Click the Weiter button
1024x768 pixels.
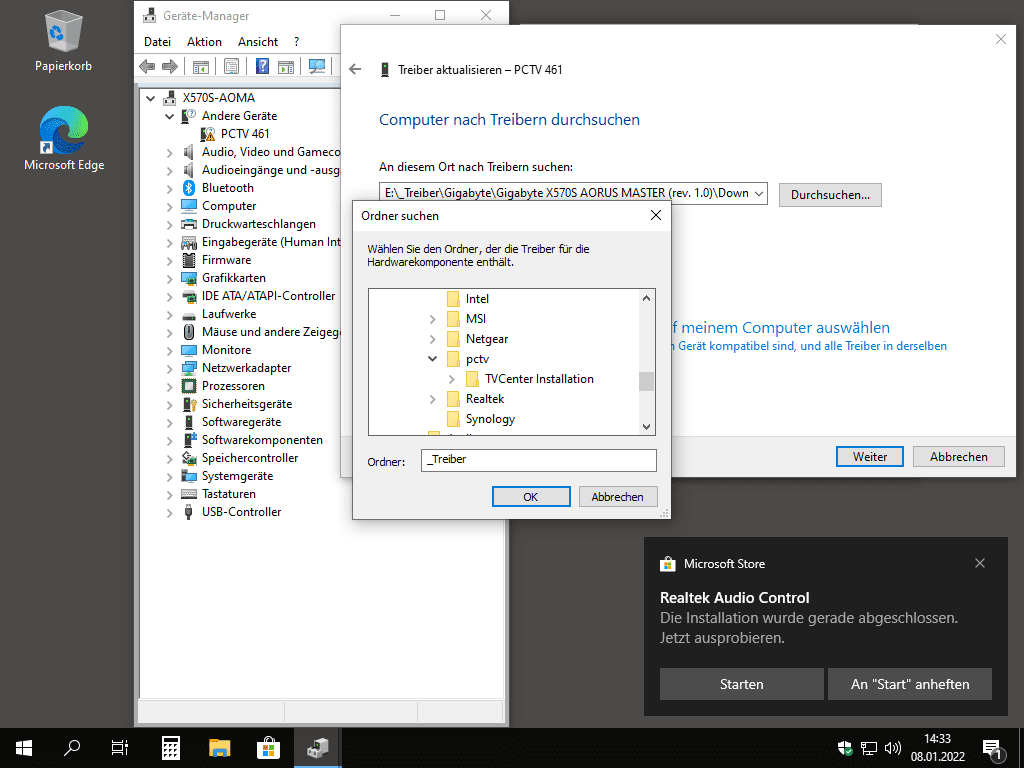[870, 456]
